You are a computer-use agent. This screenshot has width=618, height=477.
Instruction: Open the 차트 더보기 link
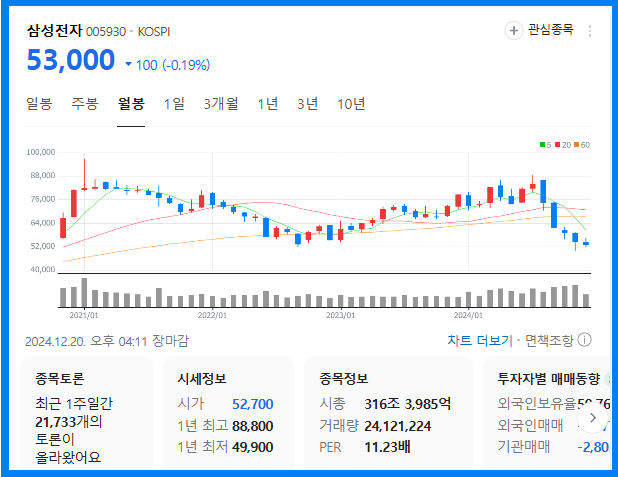coord(480,340)
